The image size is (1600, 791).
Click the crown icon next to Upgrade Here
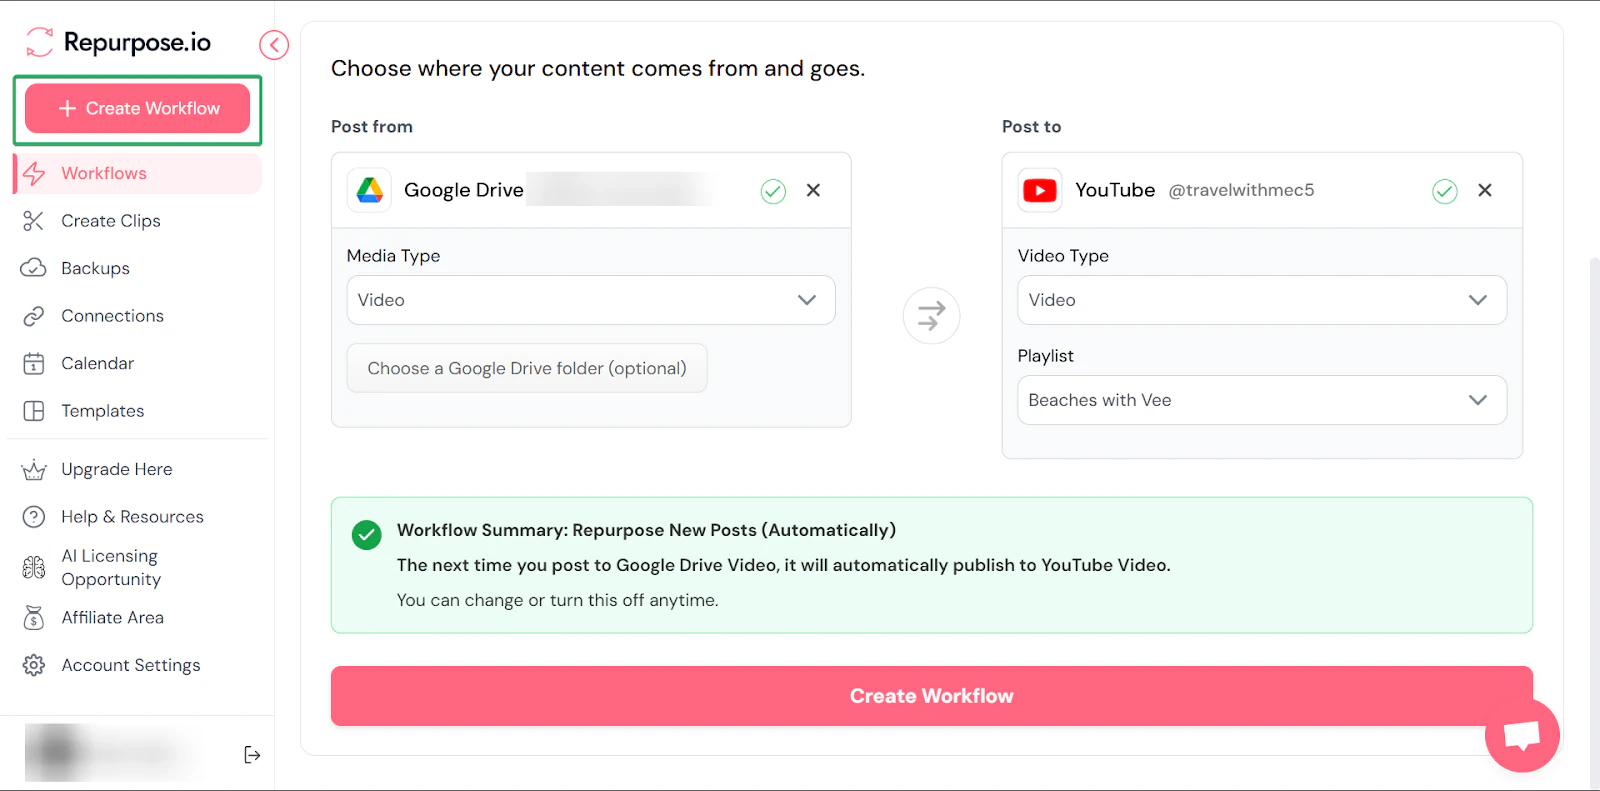(x=34, y=469)
